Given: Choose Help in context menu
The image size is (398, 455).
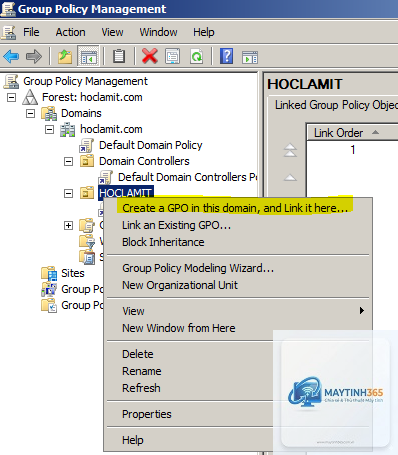Looking at the screenshot, I should click(x=238, y=440).
